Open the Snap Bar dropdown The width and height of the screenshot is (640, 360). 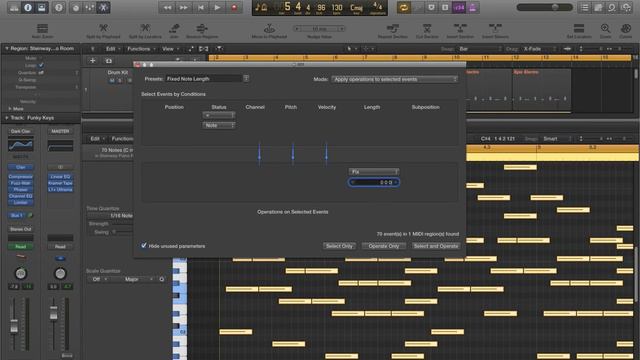(x=480, y=49)
